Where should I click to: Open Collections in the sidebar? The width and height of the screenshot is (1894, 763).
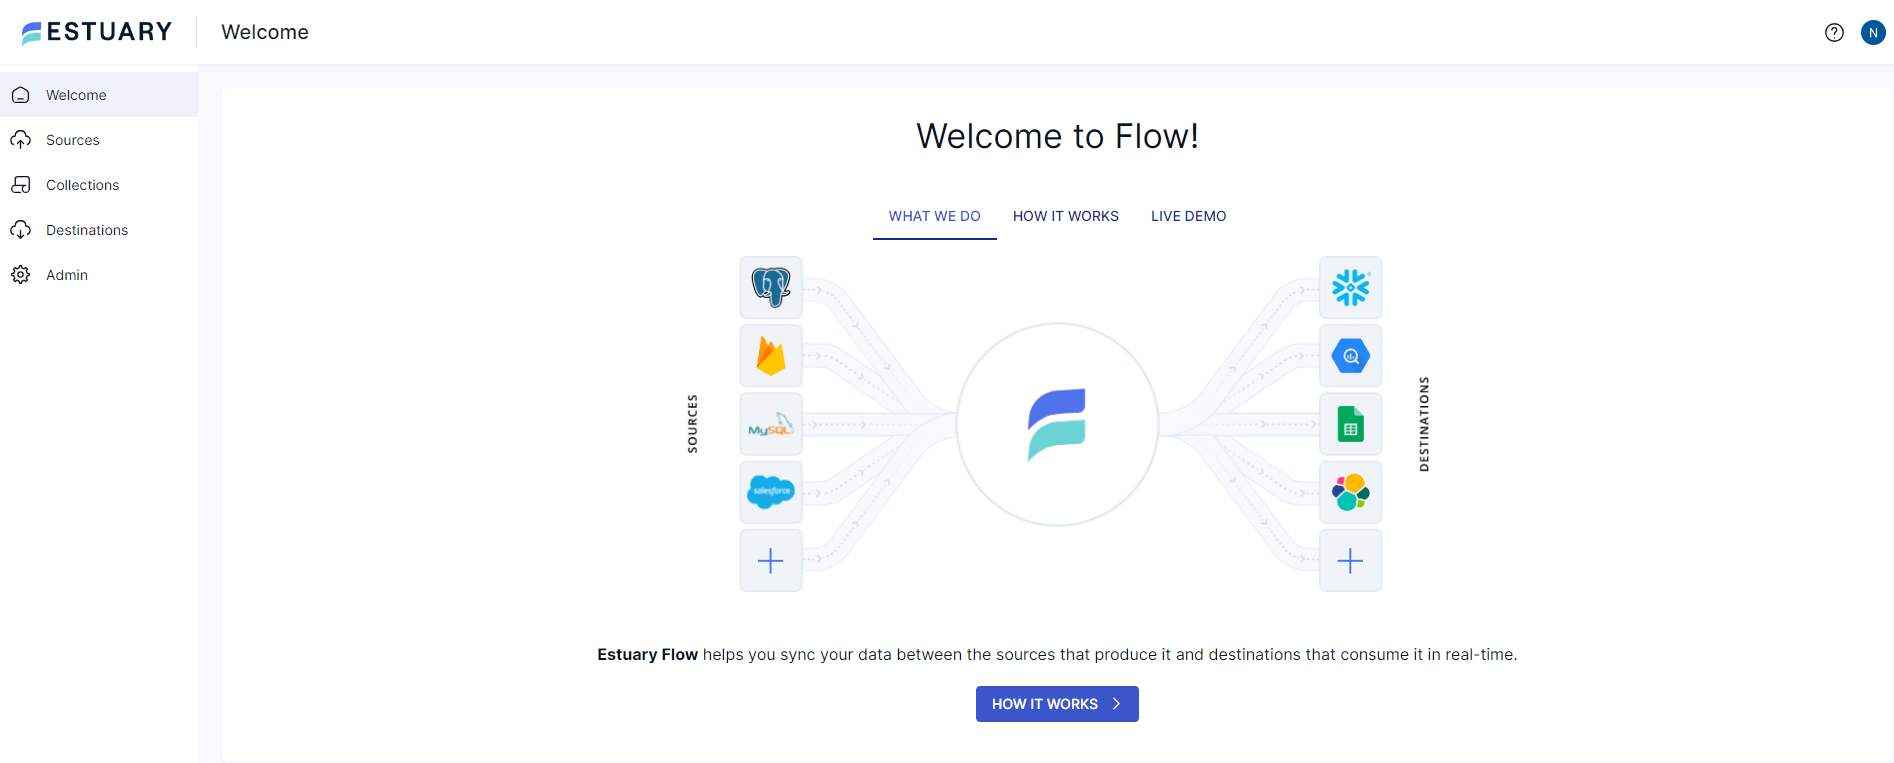point(99,185)
